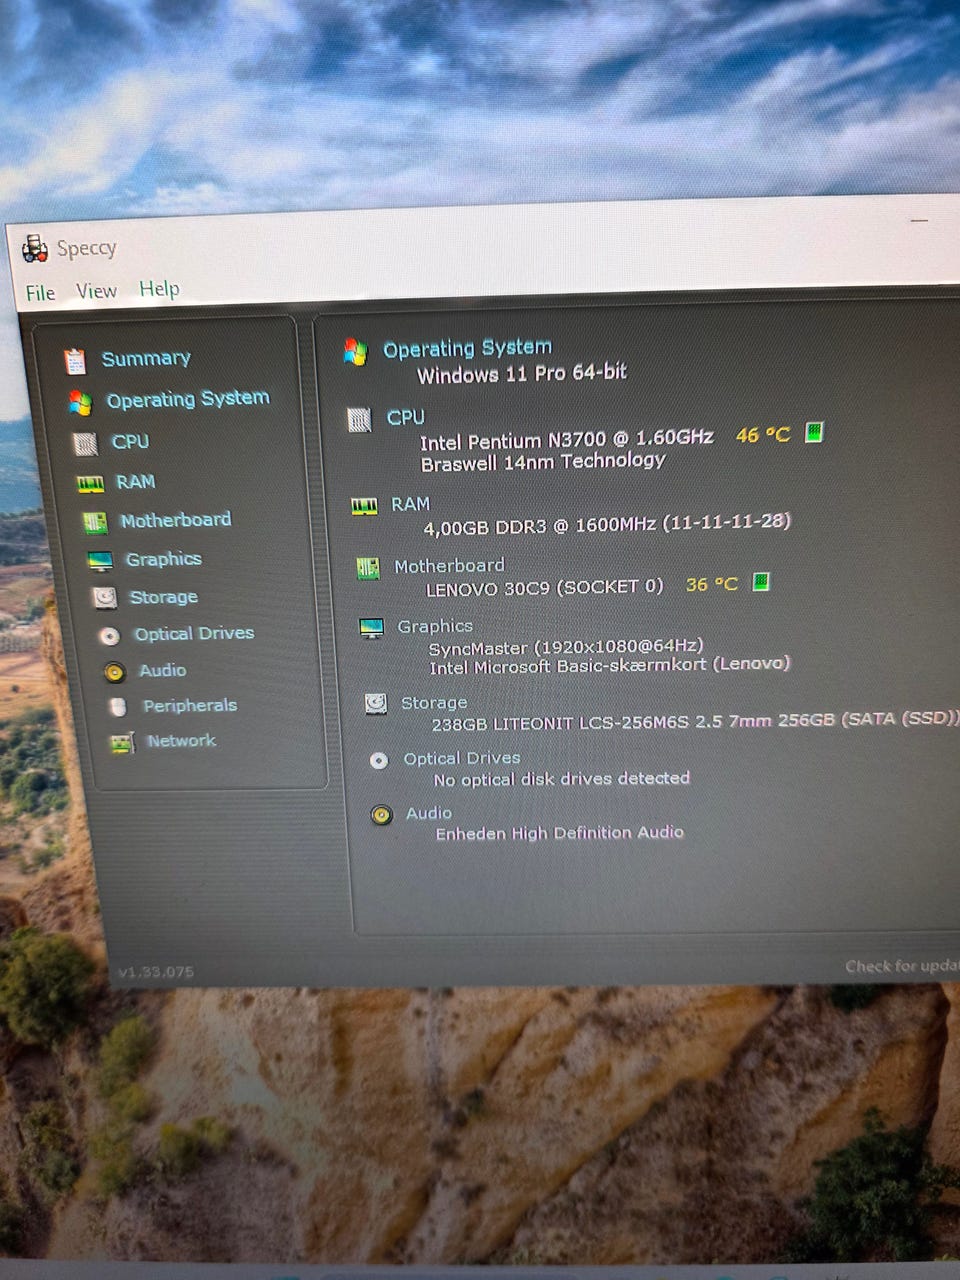960x1280 pixels.
Task: Click the Optical Drives disc icon in summary panel
Action: [379, 761]
